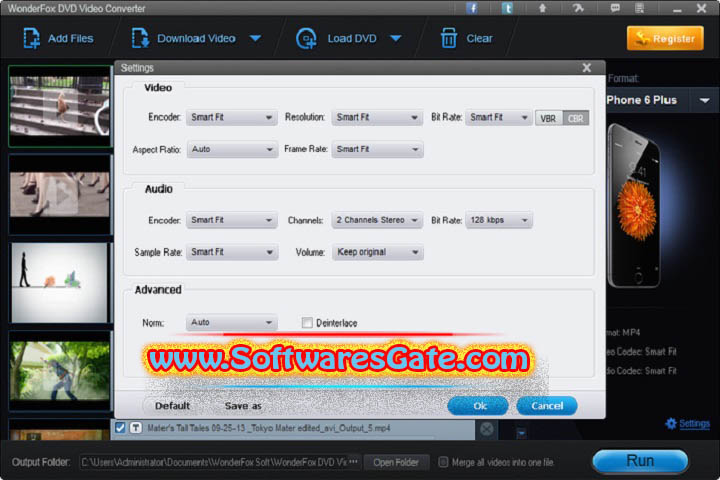
Task: Click the blue Run button
Action: tap(640, 461)
